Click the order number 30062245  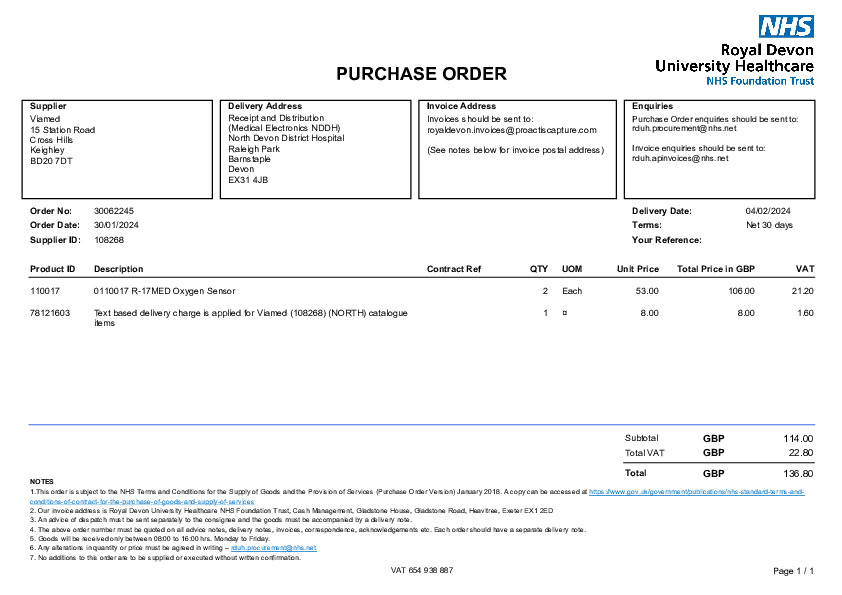(x=114, y=211)
